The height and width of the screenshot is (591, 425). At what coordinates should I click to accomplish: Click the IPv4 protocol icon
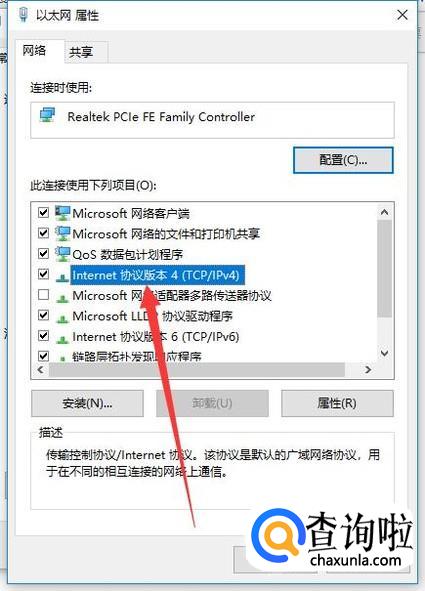coord(62,277)
